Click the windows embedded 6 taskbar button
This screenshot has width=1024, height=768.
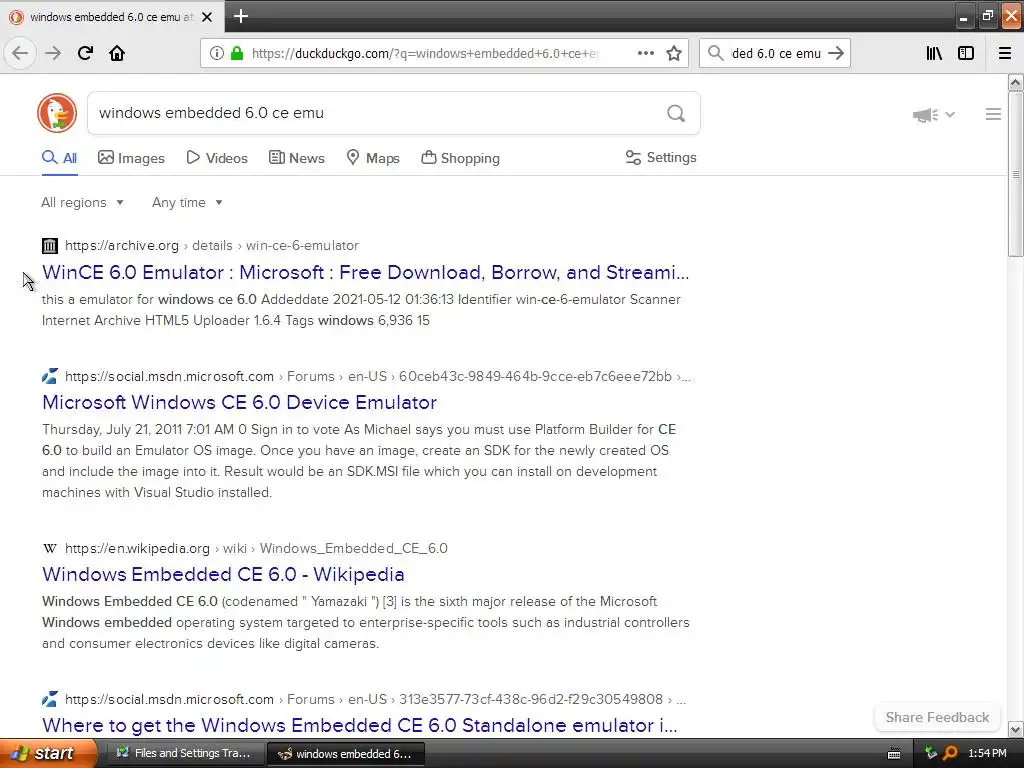(x=345, y=754)
